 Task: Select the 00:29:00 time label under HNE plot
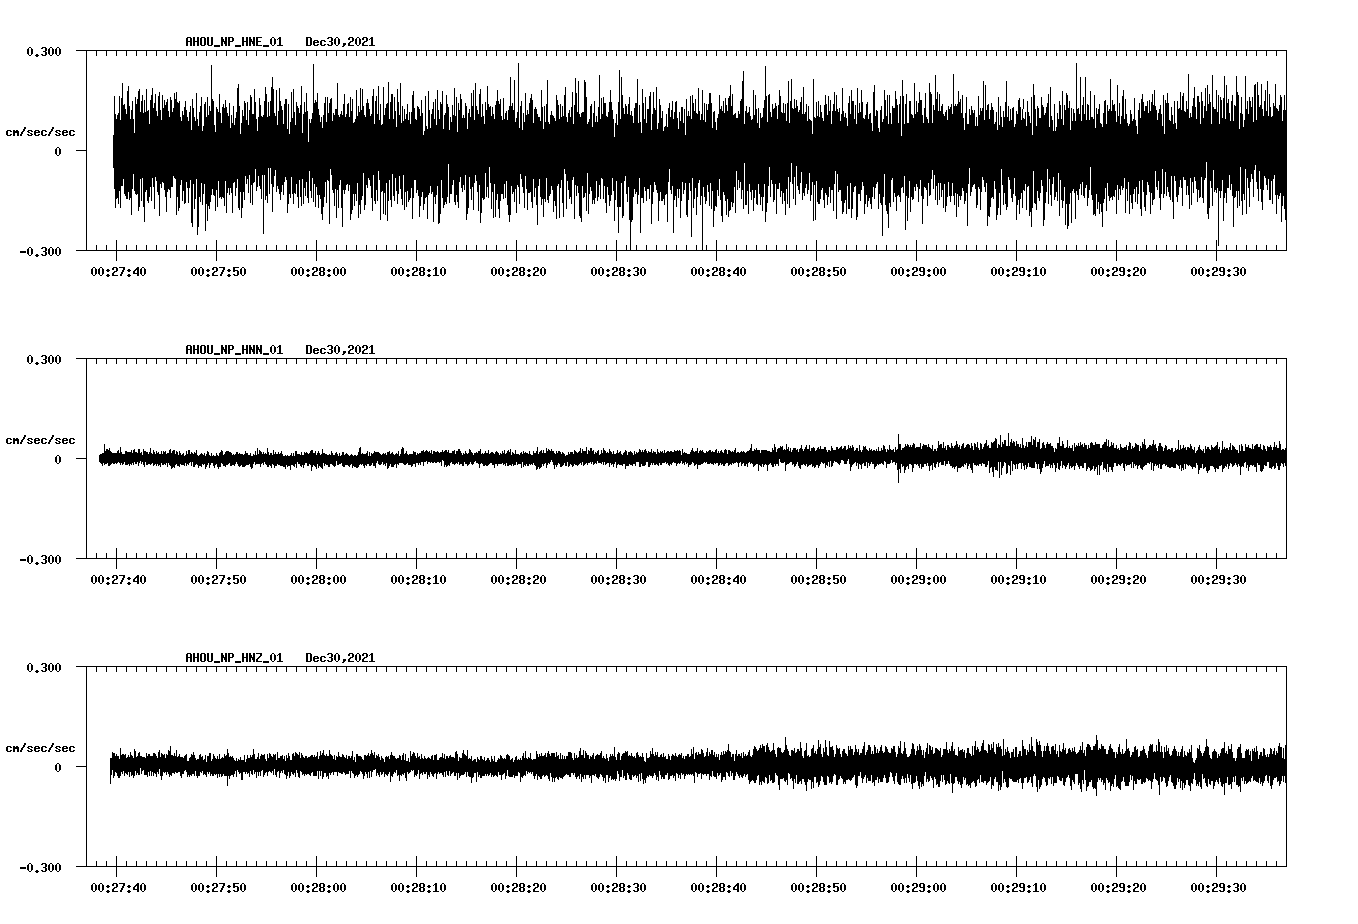pyautogui.click(x=918, y=271)
